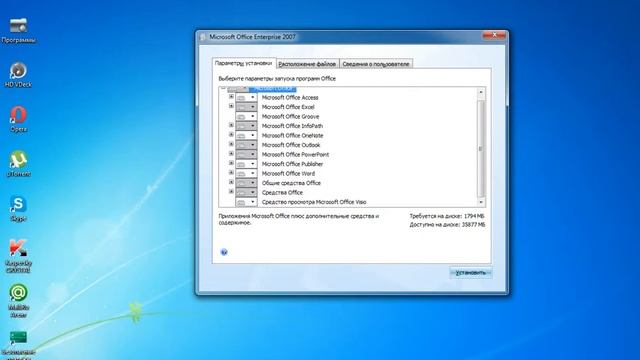Open install-option dropdown for Средства Office
Viewport: 640px width, 360px height.
(x=246, y=192)
